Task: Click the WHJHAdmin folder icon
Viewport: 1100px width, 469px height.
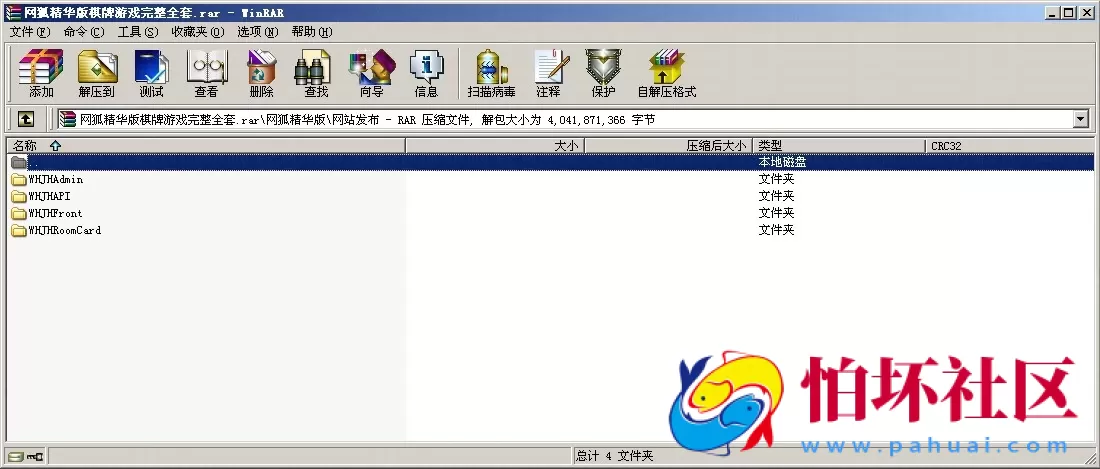Action: tap(18, 179)
